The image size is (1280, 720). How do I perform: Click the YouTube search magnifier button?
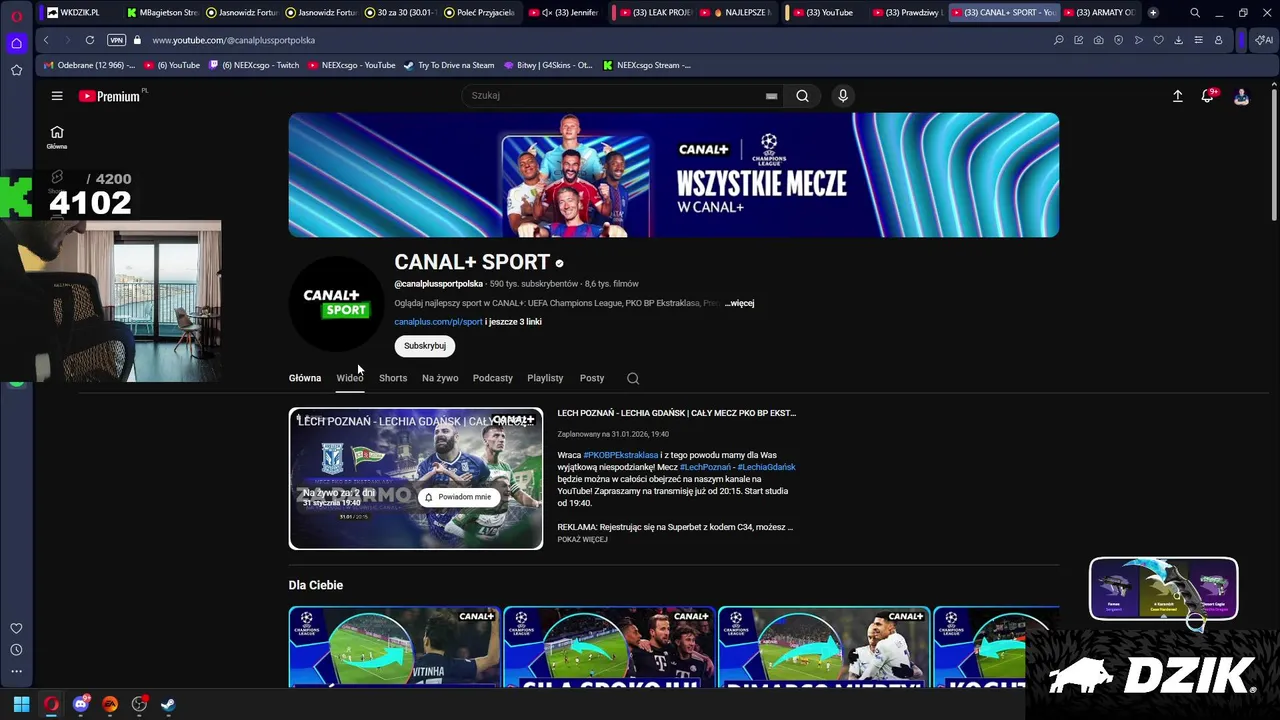coord(802,96)
